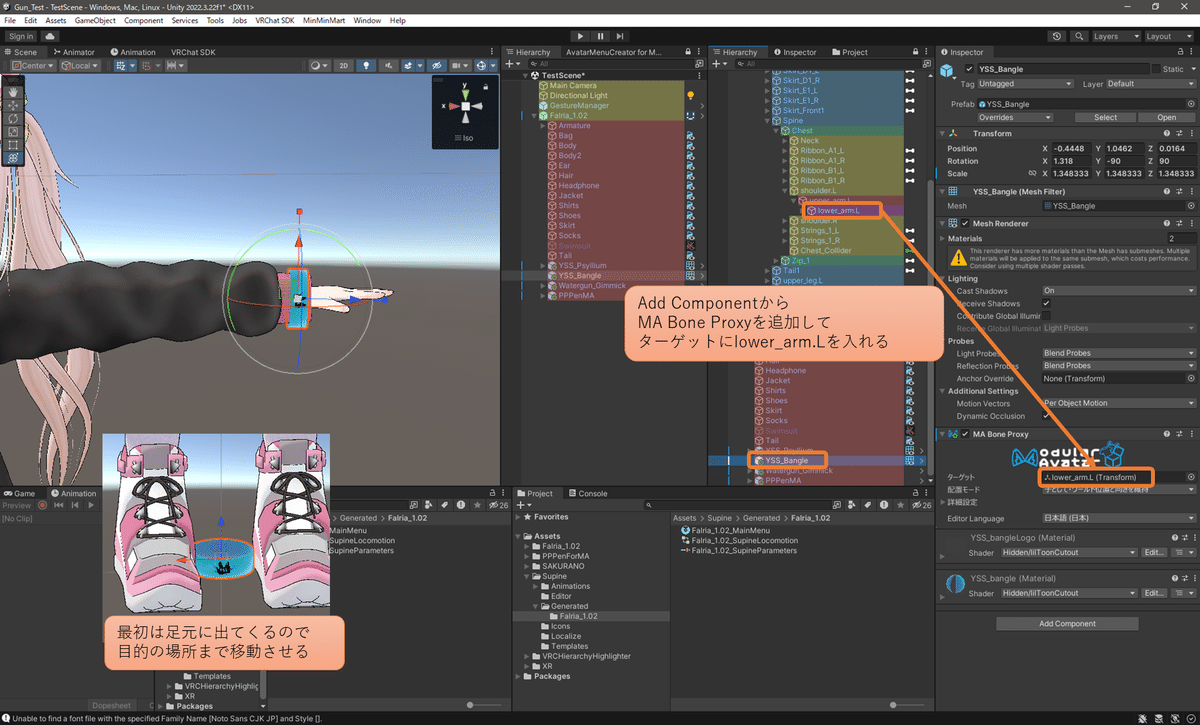Open Mesh object picker circle icon
Image resolution: width=1200 pixels, height=725 pixels.
pyautogui.click(x=1190, y=206)
